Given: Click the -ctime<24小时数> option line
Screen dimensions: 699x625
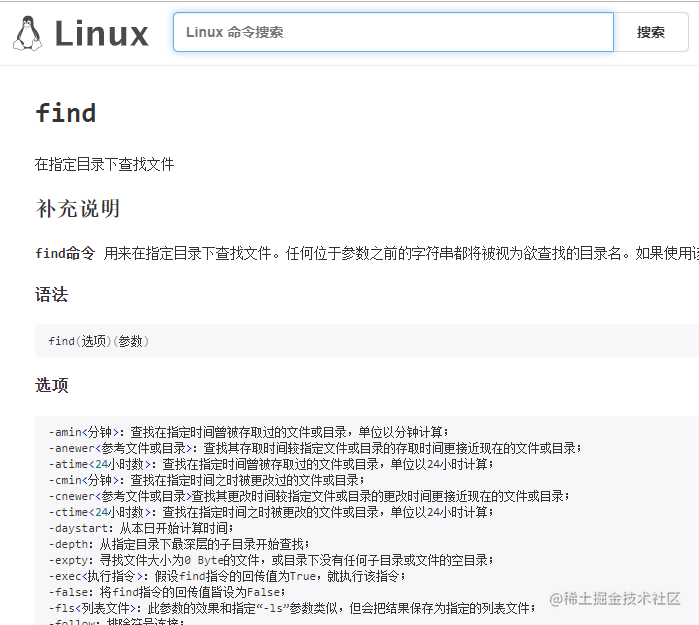Looking at the screenshot, I should (271, 512).
